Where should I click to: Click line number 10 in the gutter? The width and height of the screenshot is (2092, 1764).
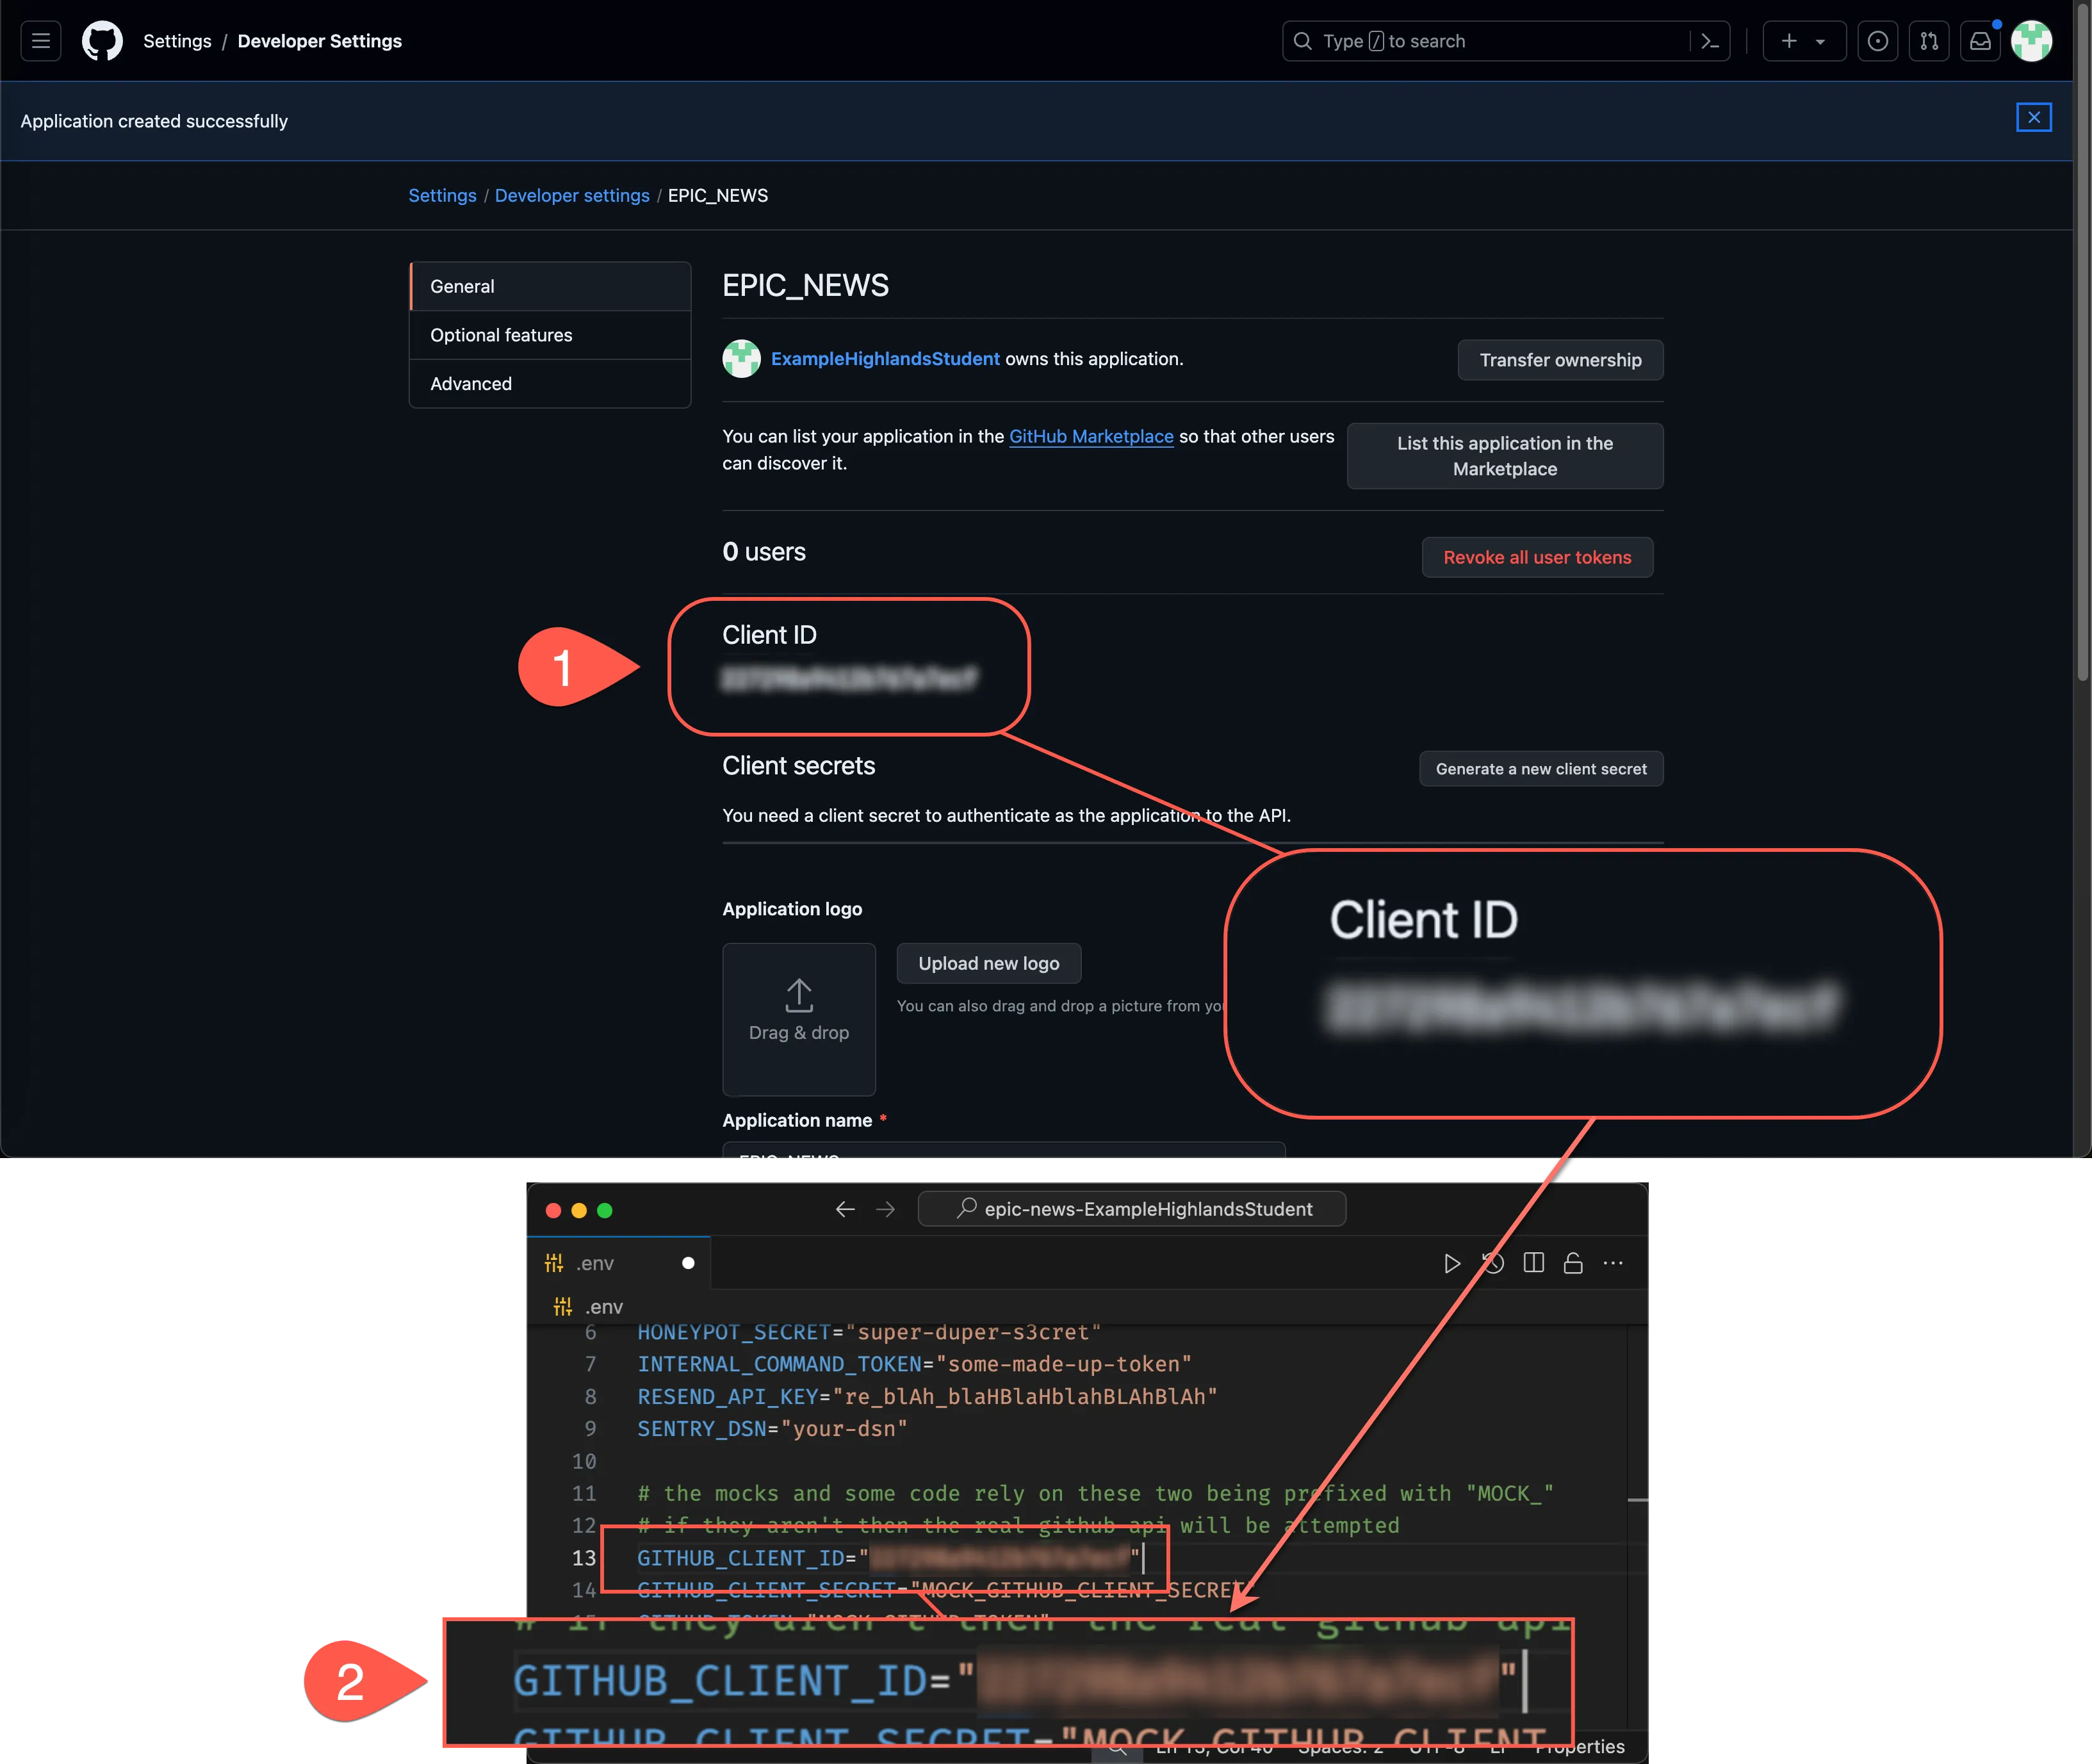pyautogui.click(x=584, y=1461)
